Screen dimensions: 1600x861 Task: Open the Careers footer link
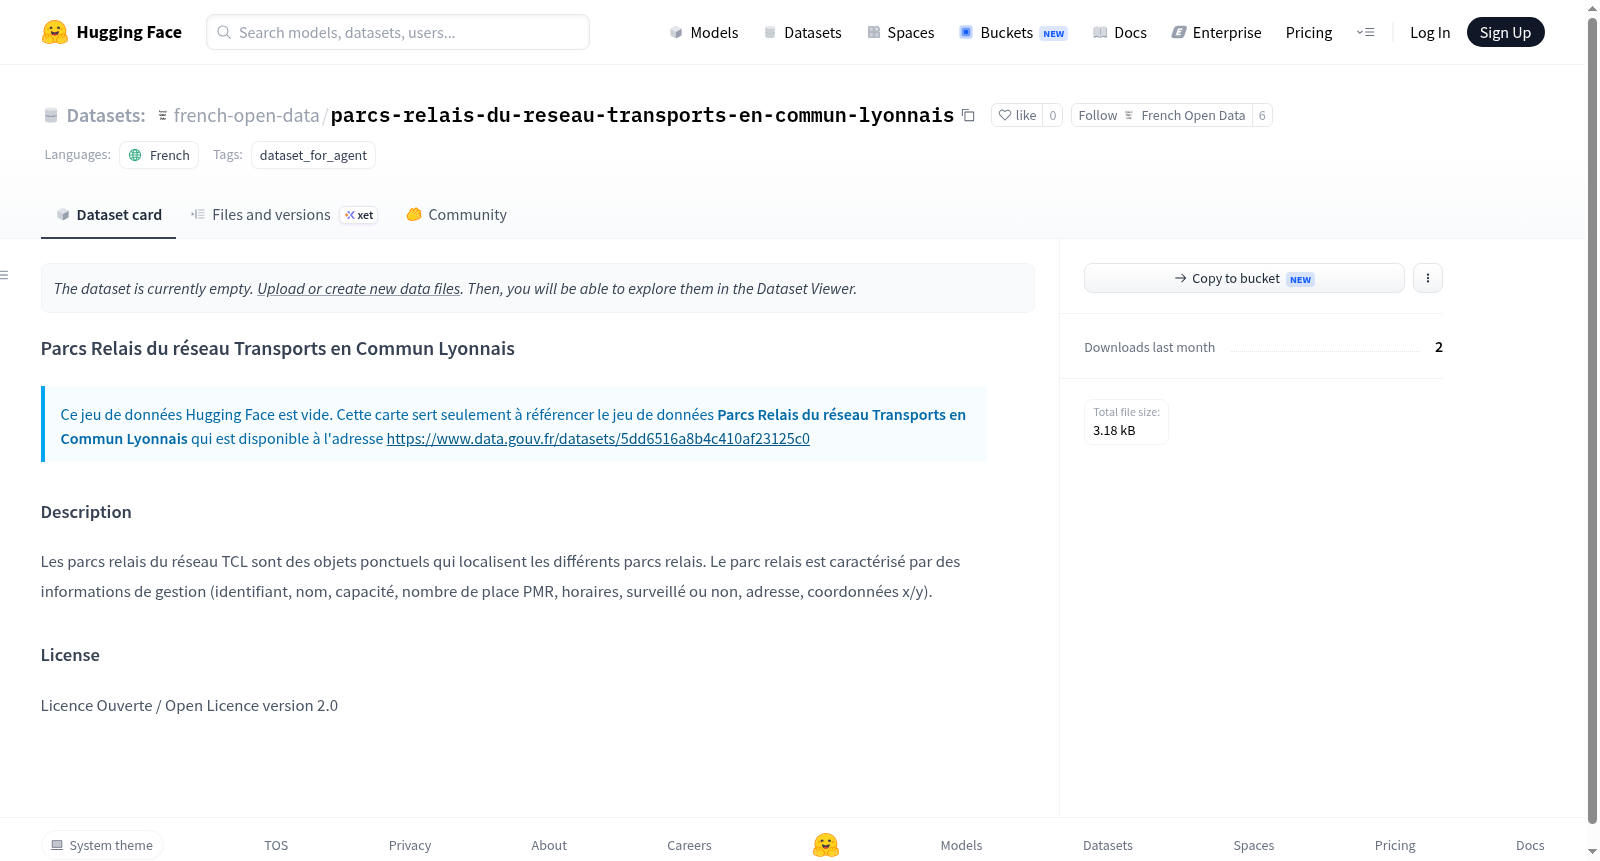coord(689,845)
